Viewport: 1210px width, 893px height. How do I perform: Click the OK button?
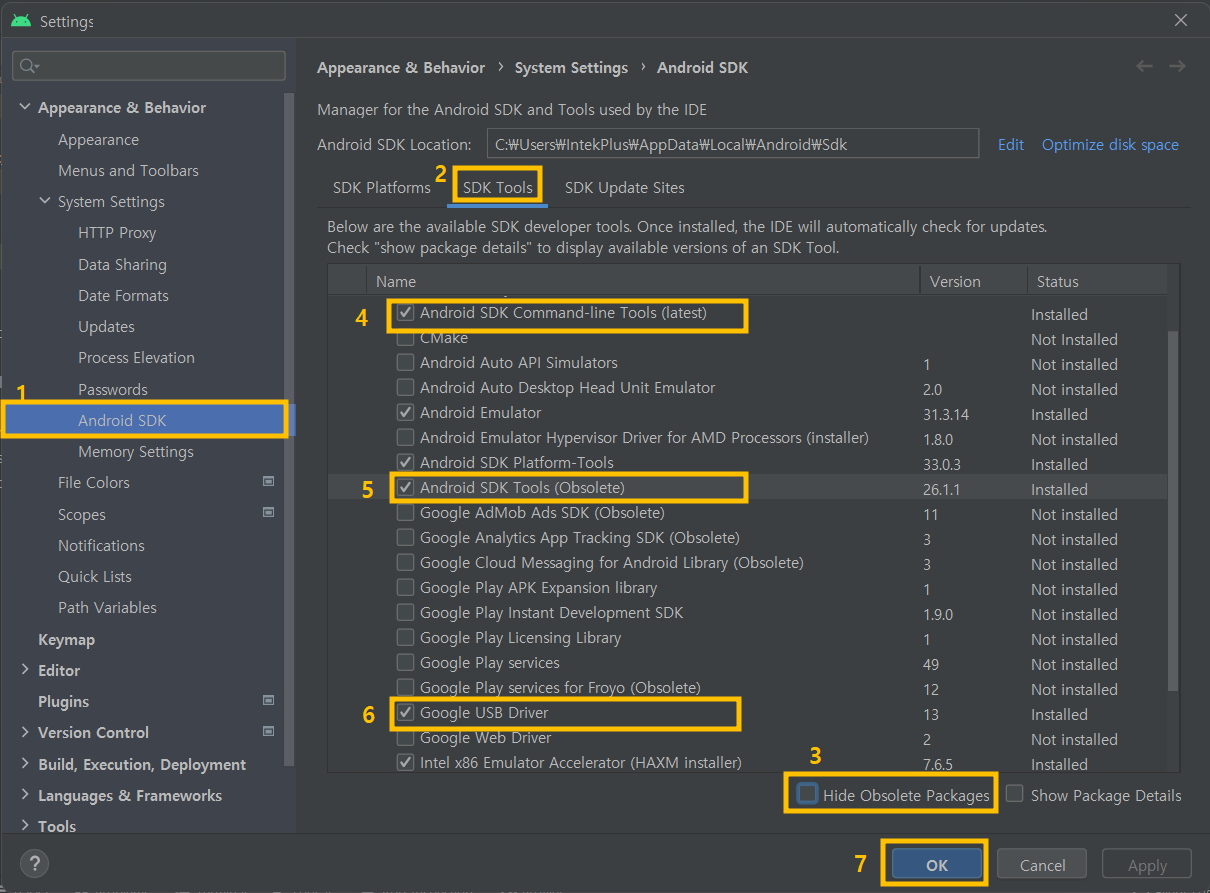pyautogui.click(x=936, y=865)
